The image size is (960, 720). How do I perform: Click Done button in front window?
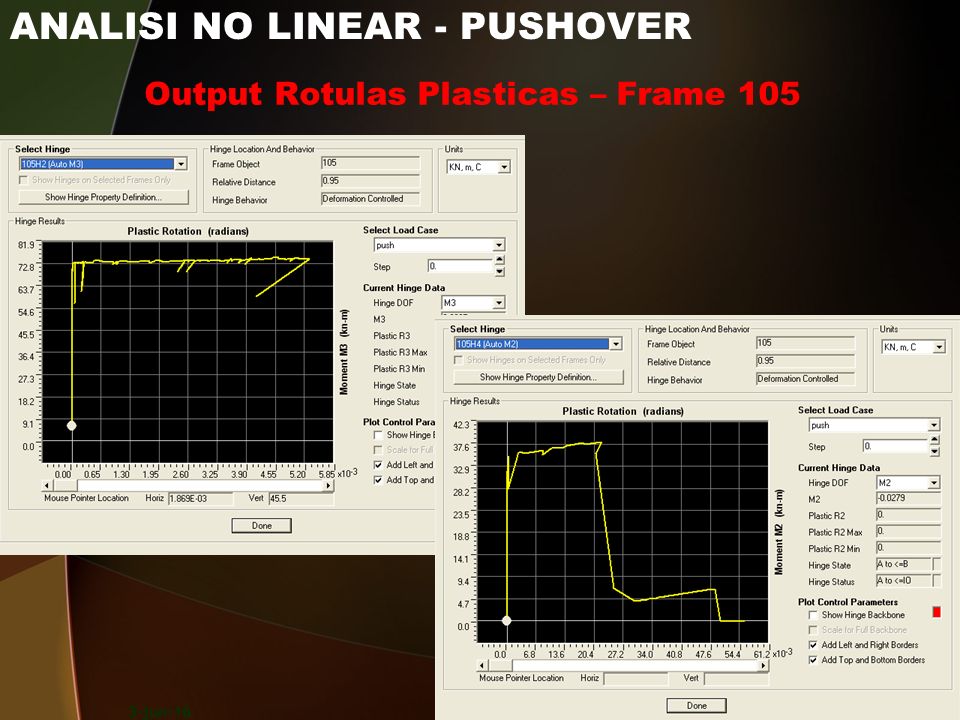[696, 705]
